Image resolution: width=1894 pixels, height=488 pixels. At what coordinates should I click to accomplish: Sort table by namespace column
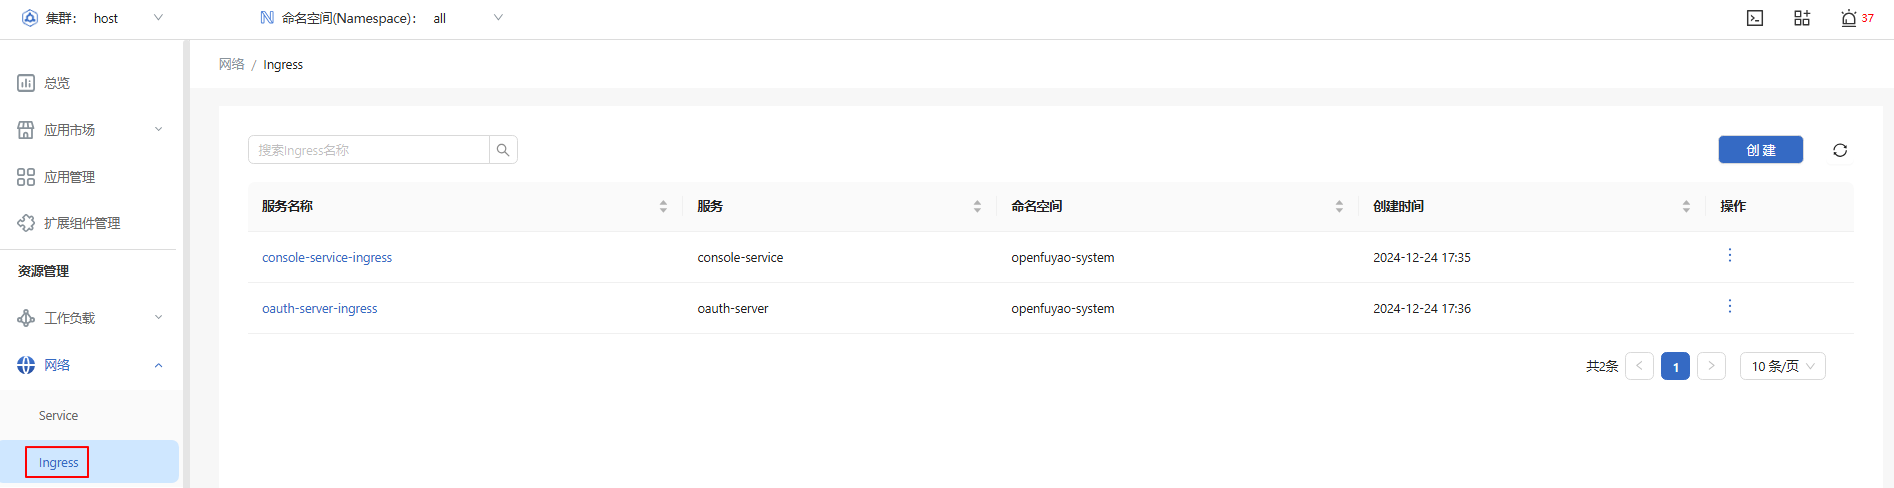[x=1339, y=206]
